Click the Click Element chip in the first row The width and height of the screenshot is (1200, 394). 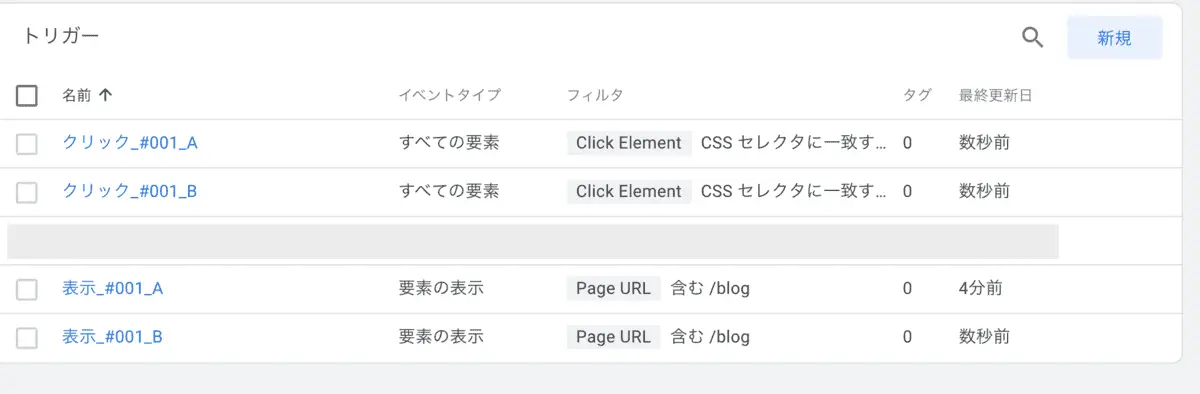point(629,143)
